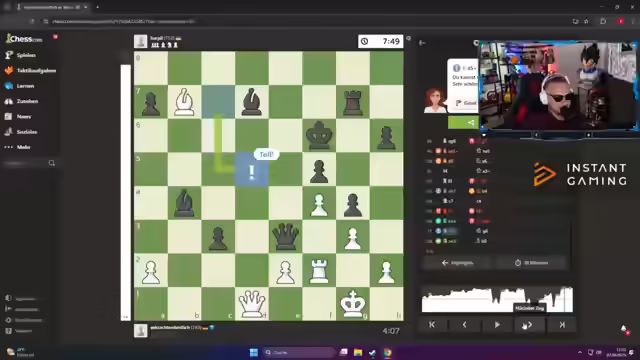
Task: Toggle the light/dark theme sidebar icon
Action: pyautogui.click(x=9, y=298)
